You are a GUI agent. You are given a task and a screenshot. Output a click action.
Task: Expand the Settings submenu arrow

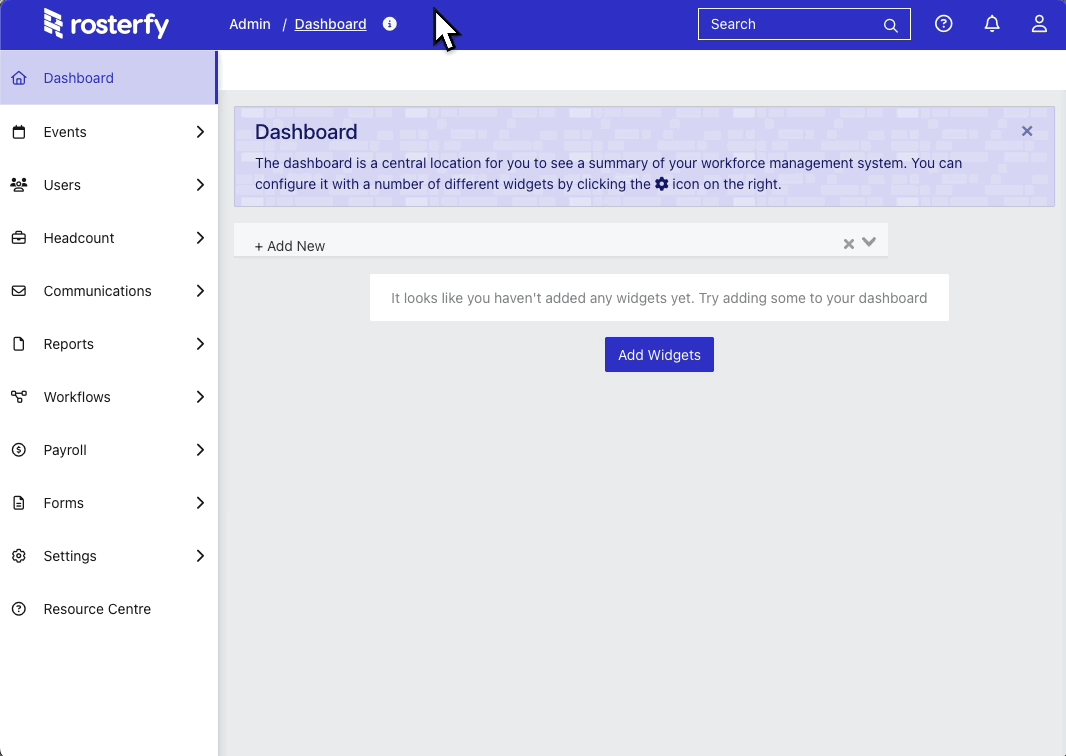(x=200, y=556)
